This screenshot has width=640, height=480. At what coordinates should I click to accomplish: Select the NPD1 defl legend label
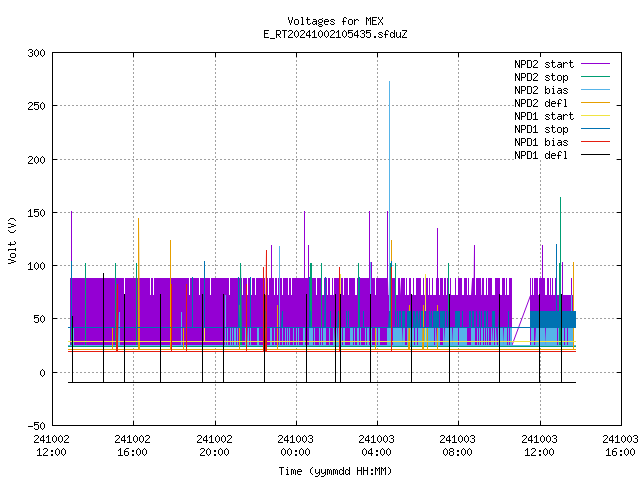pyautogui.click(x=541, y=156)
